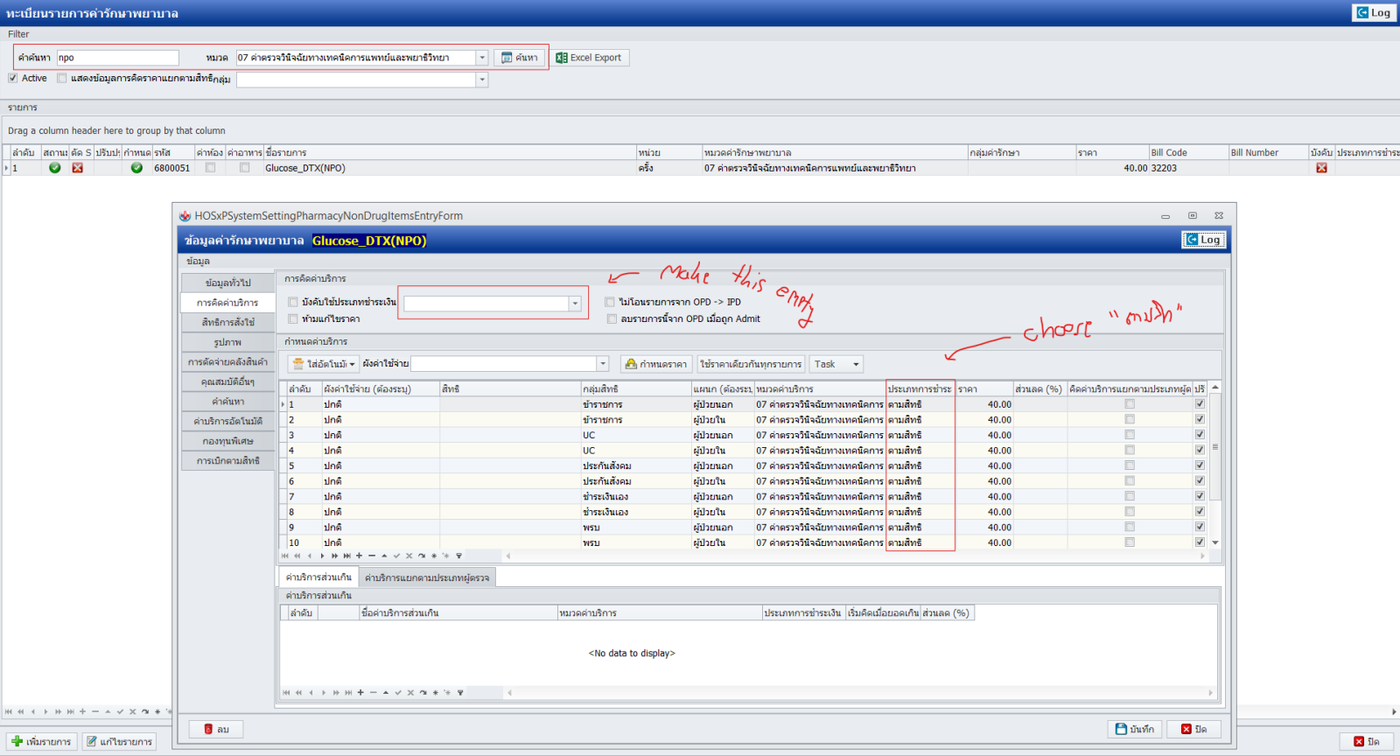This screenshot has height=756, width=1400.
Task: Click cancel-edit X in pricing grid navigator
Action: (x=409, y=555)
